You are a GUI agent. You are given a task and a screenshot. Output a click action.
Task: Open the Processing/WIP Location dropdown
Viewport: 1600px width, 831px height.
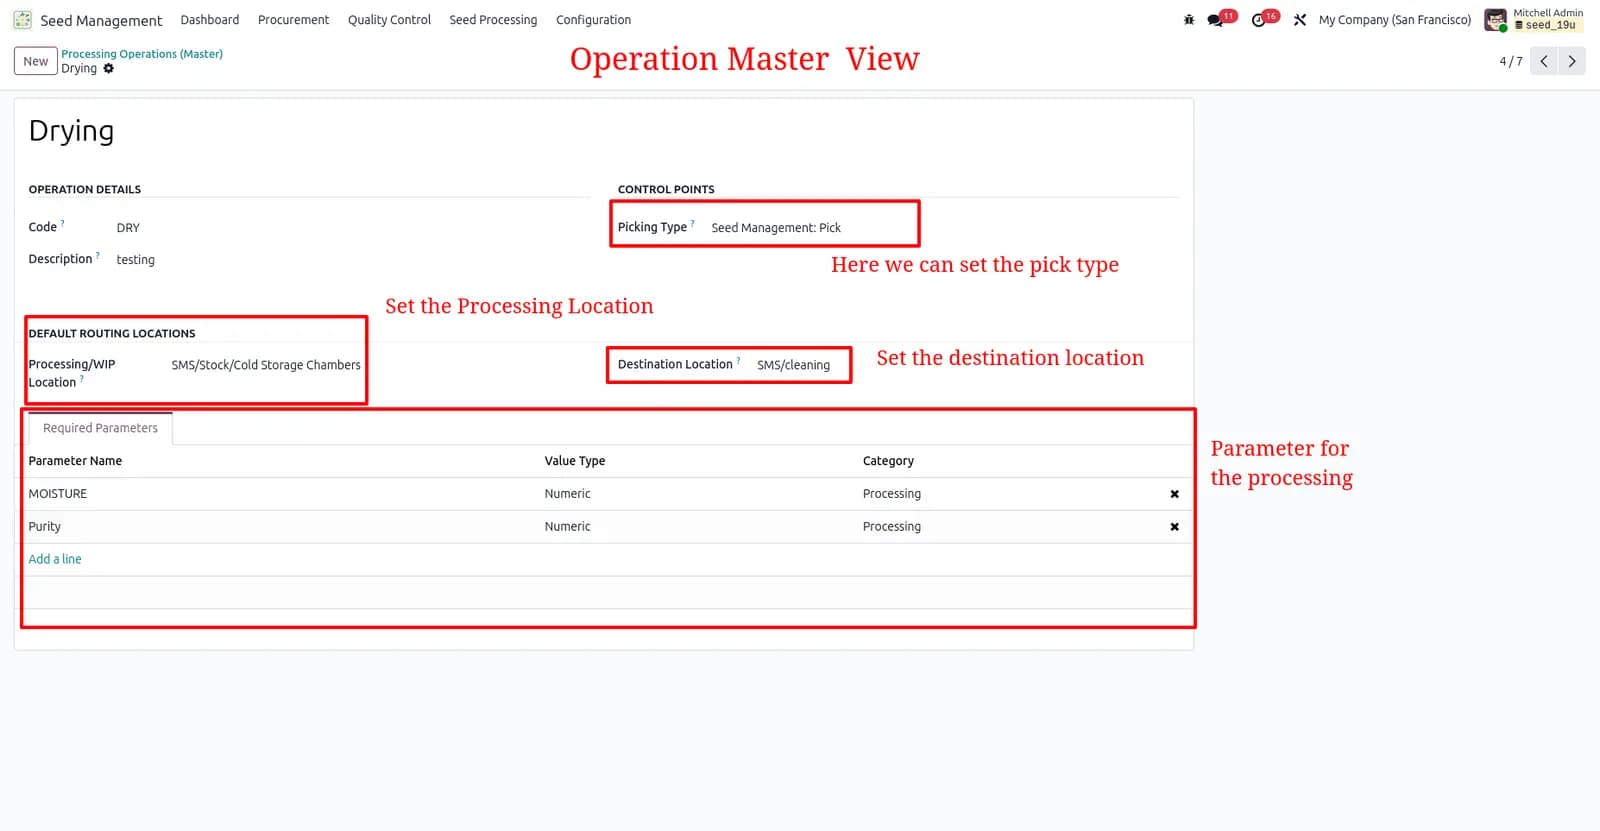coord(266,365)
